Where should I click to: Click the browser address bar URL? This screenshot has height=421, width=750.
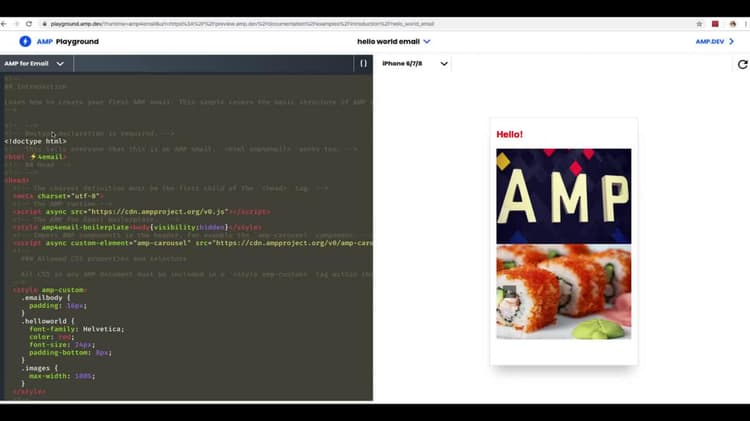pyautogui.click(x=242, y=24)
